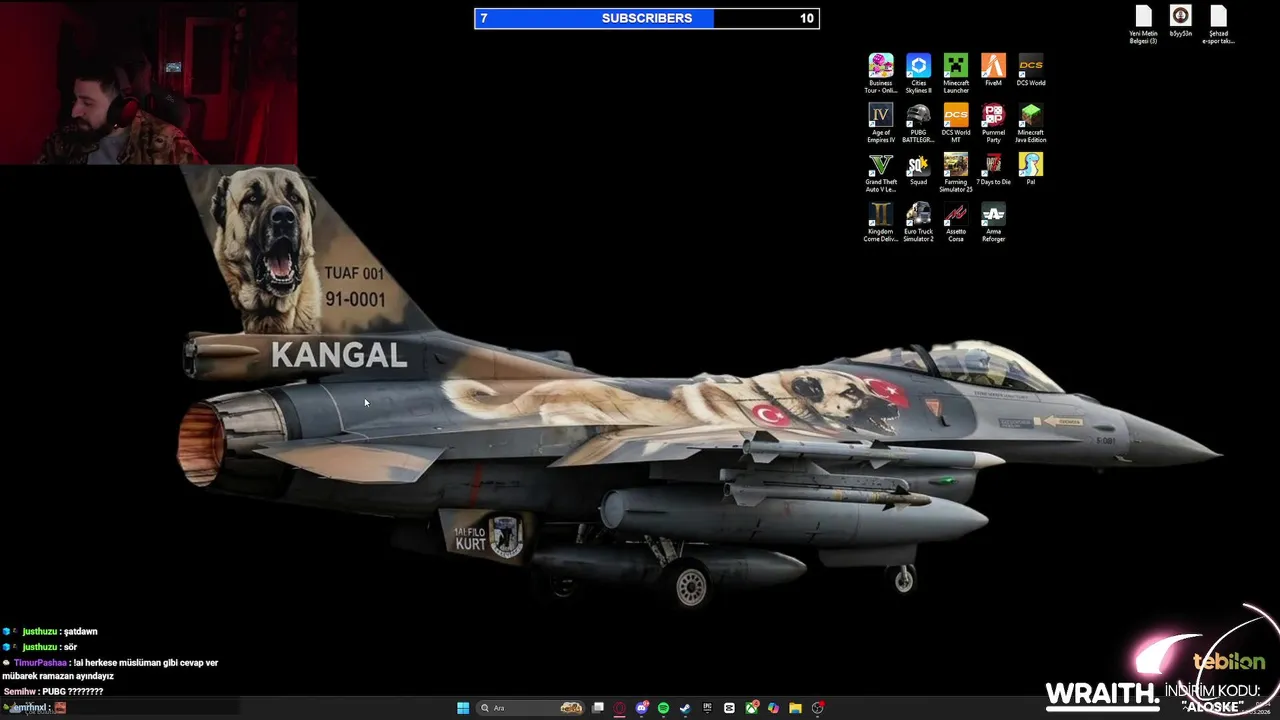Screen dimensions: 1280x720
Task: Open Epic Games Launcher on taskbar
Action: click(707, 708)
